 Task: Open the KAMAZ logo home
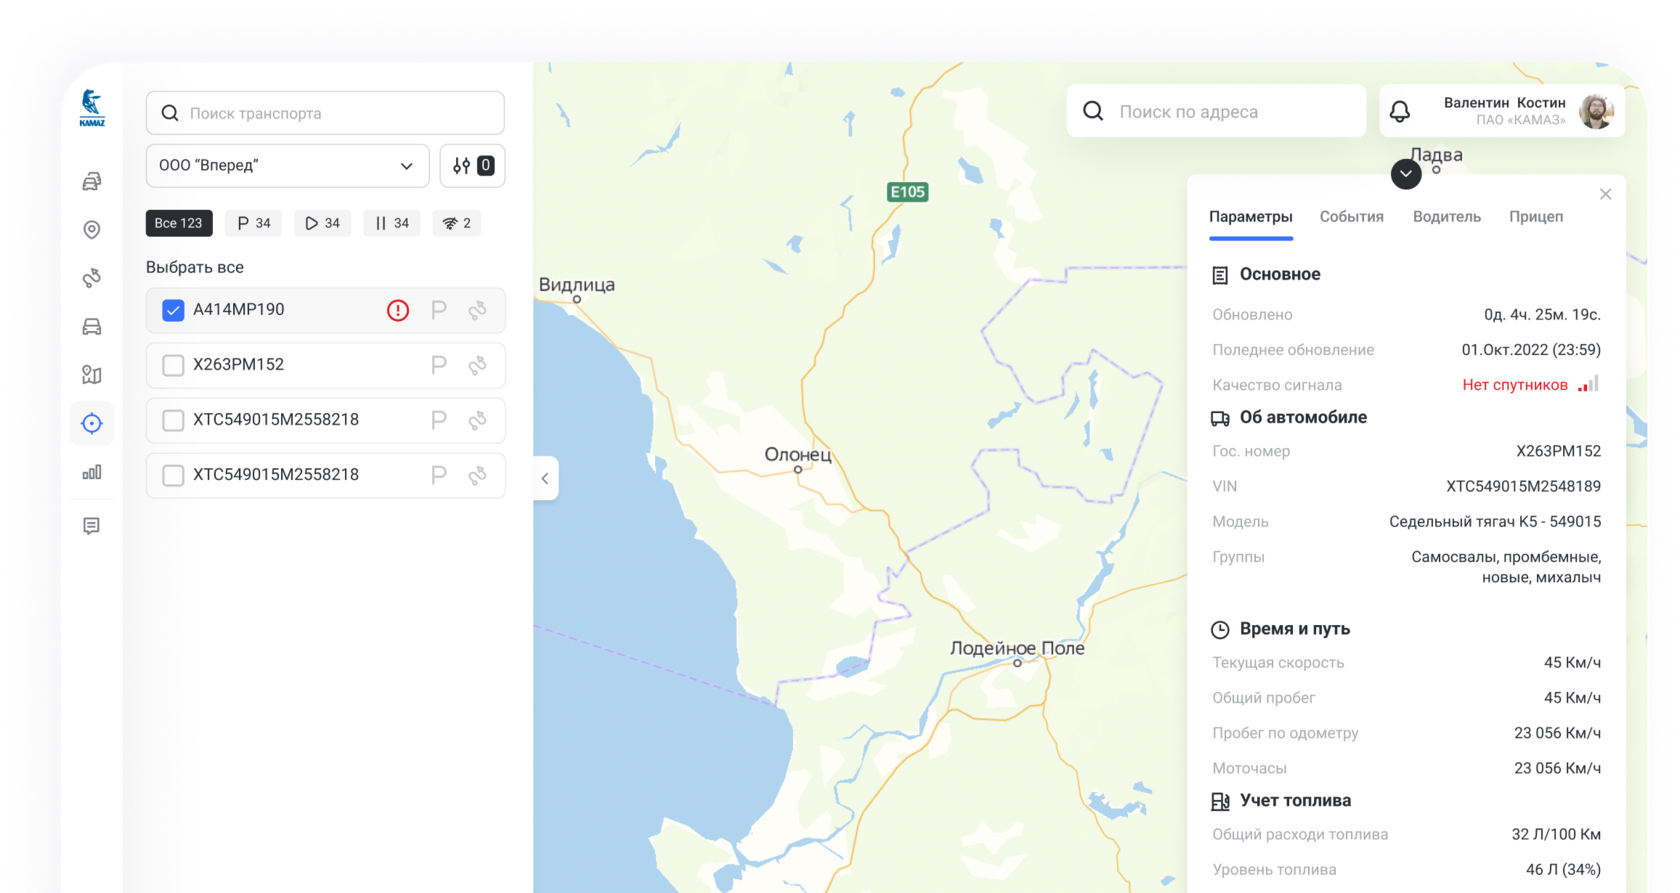(x=92, y=108)
